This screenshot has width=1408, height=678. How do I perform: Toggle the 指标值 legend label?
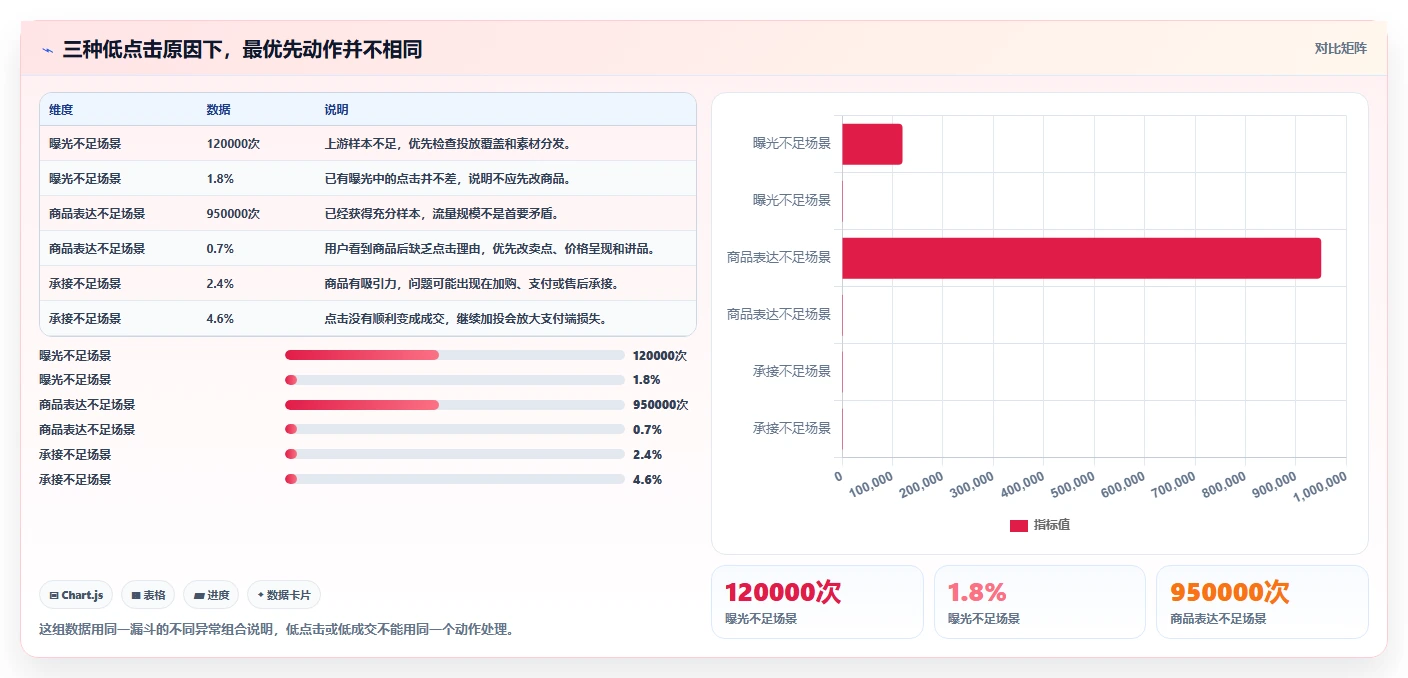tap(1052, 525)
